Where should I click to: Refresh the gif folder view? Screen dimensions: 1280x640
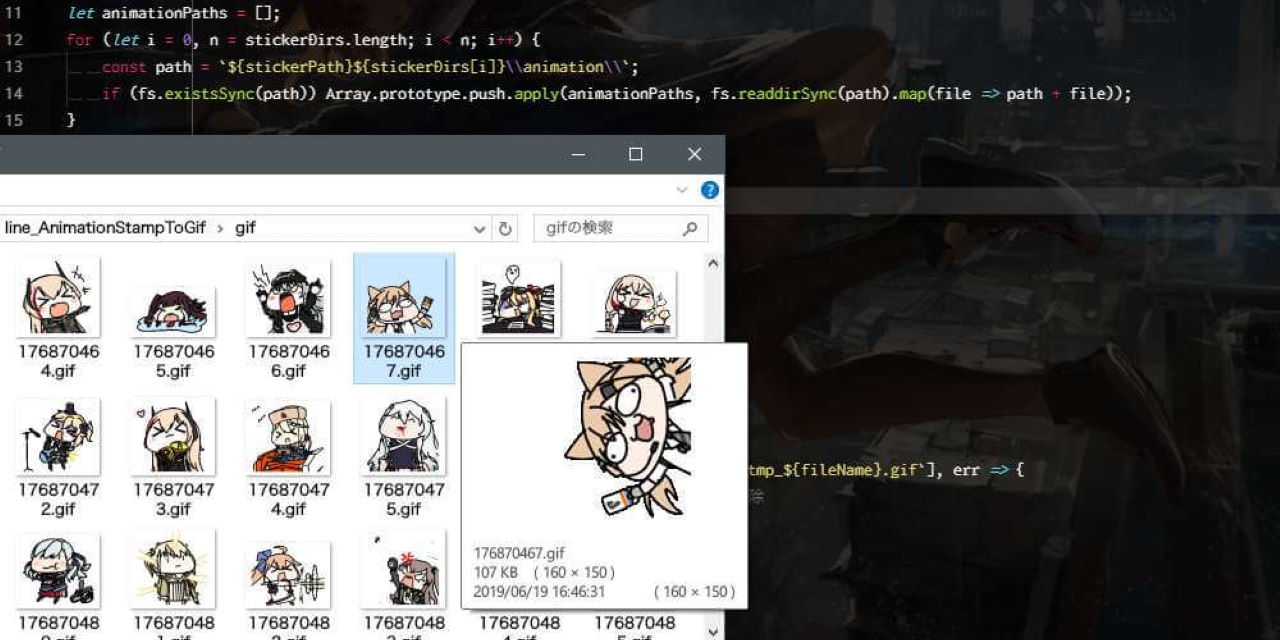505,228
